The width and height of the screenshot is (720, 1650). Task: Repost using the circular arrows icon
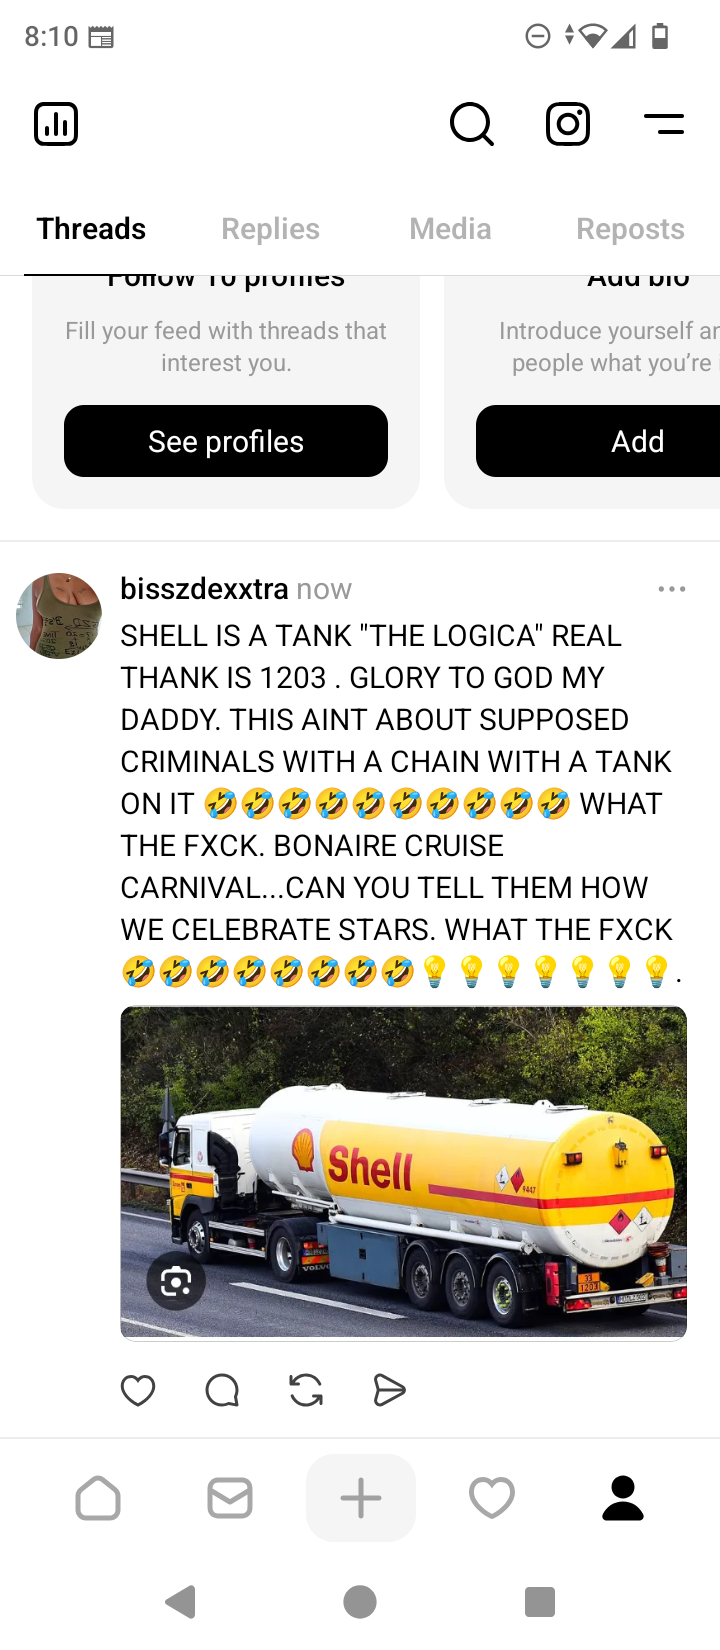pos(306,1390)
